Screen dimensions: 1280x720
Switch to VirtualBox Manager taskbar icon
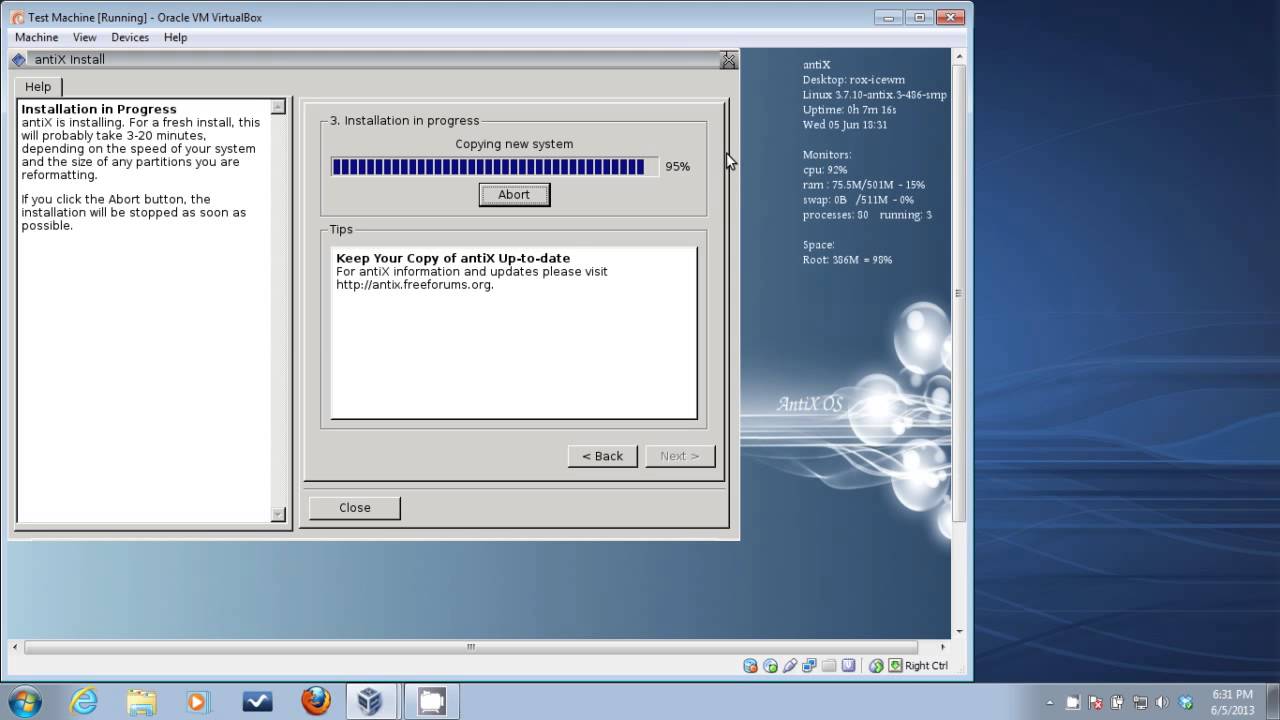372,701
